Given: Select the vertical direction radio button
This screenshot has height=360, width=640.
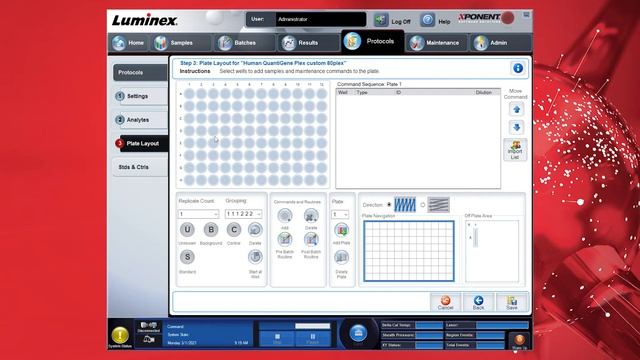Looking at the screenshot, I should click(389, 204).
